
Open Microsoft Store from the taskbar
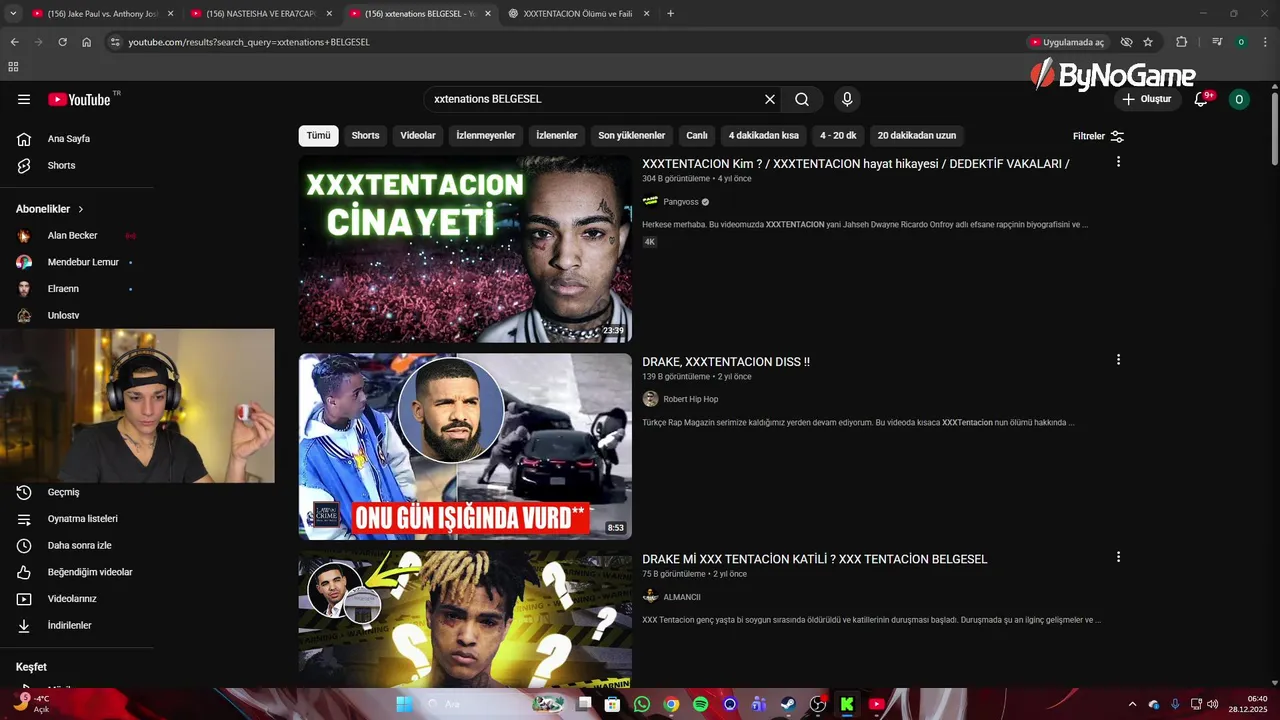[612, 704]
